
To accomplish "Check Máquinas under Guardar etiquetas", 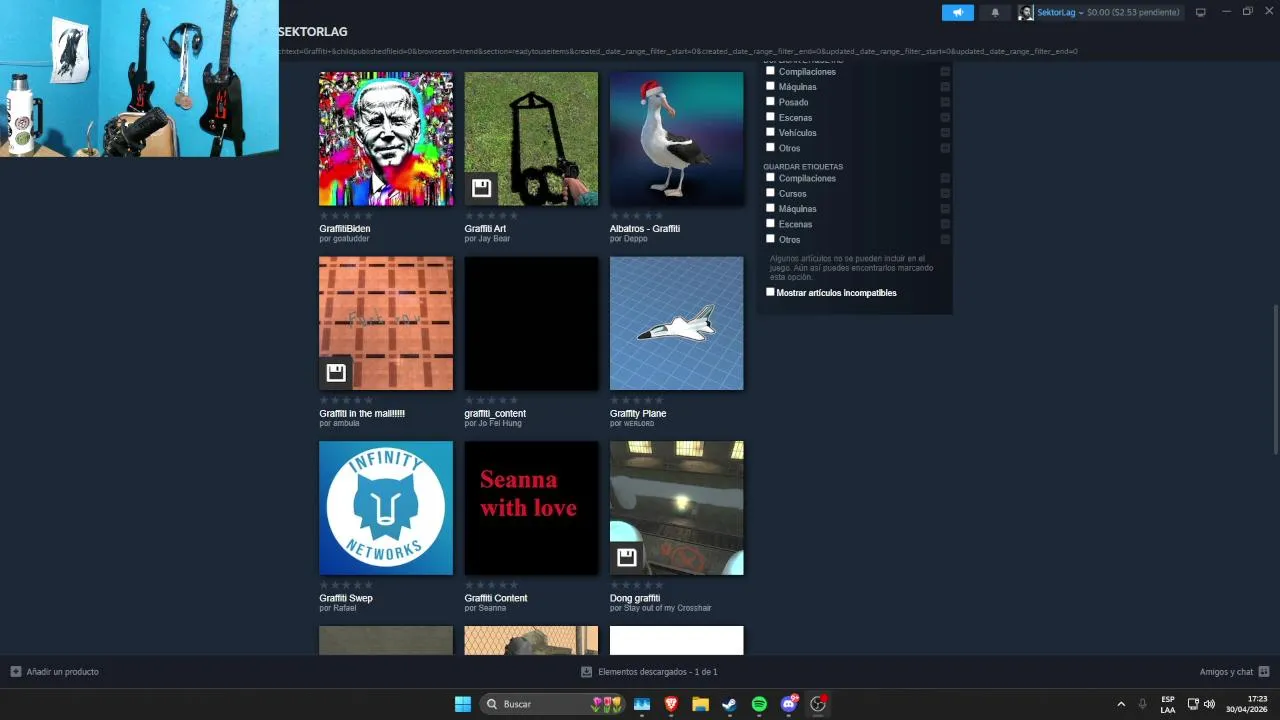I will click(x=770, y=208).
